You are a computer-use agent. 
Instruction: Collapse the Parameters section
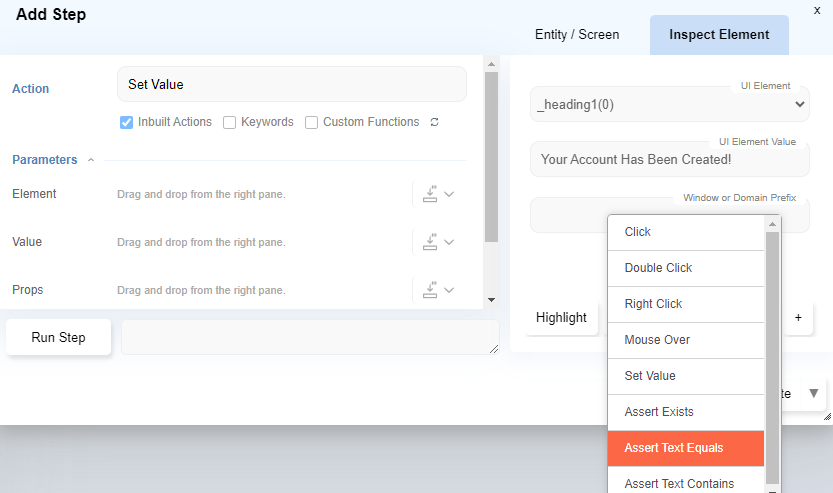point(91,160)
